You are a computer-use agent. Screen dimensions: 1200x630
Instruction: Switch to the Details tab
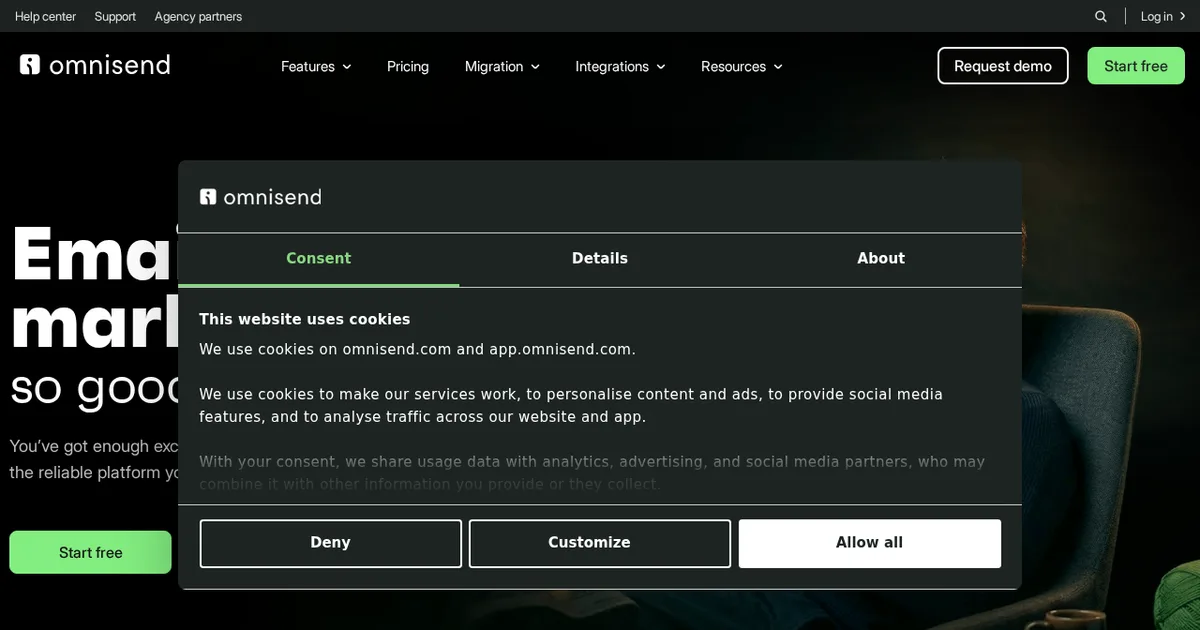[600, 258]
